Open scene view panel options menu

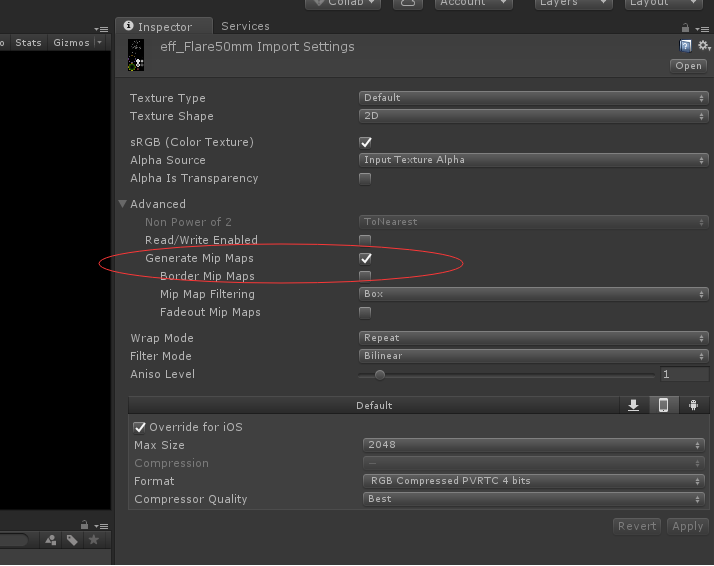pyautogui.click(x=101, y=29)
